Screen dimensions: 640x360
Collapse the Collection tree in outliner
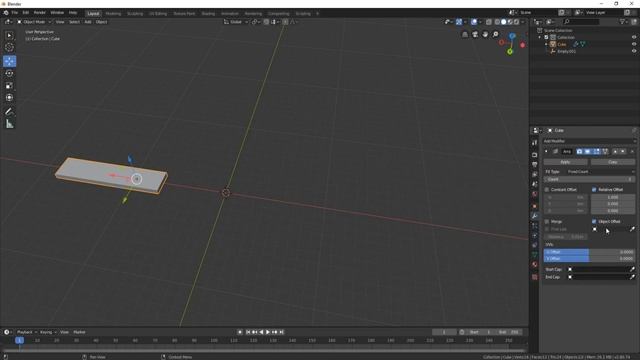(540, 38)
